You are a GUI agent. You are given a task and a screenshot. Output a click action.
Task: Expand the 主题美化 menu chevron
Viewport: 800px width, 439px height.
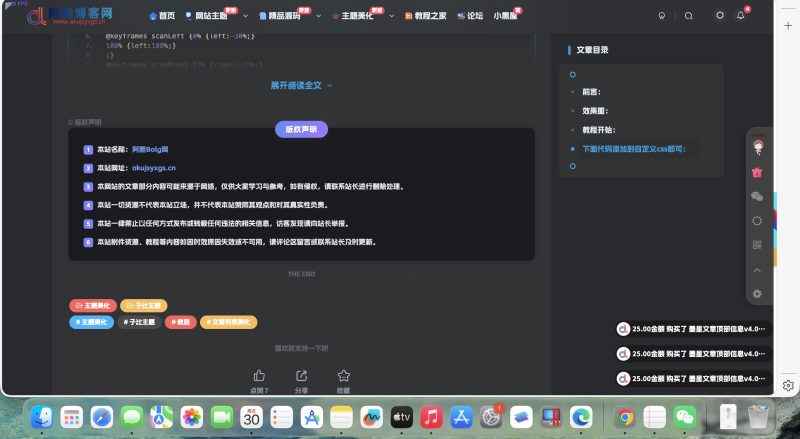pos(391,16)
